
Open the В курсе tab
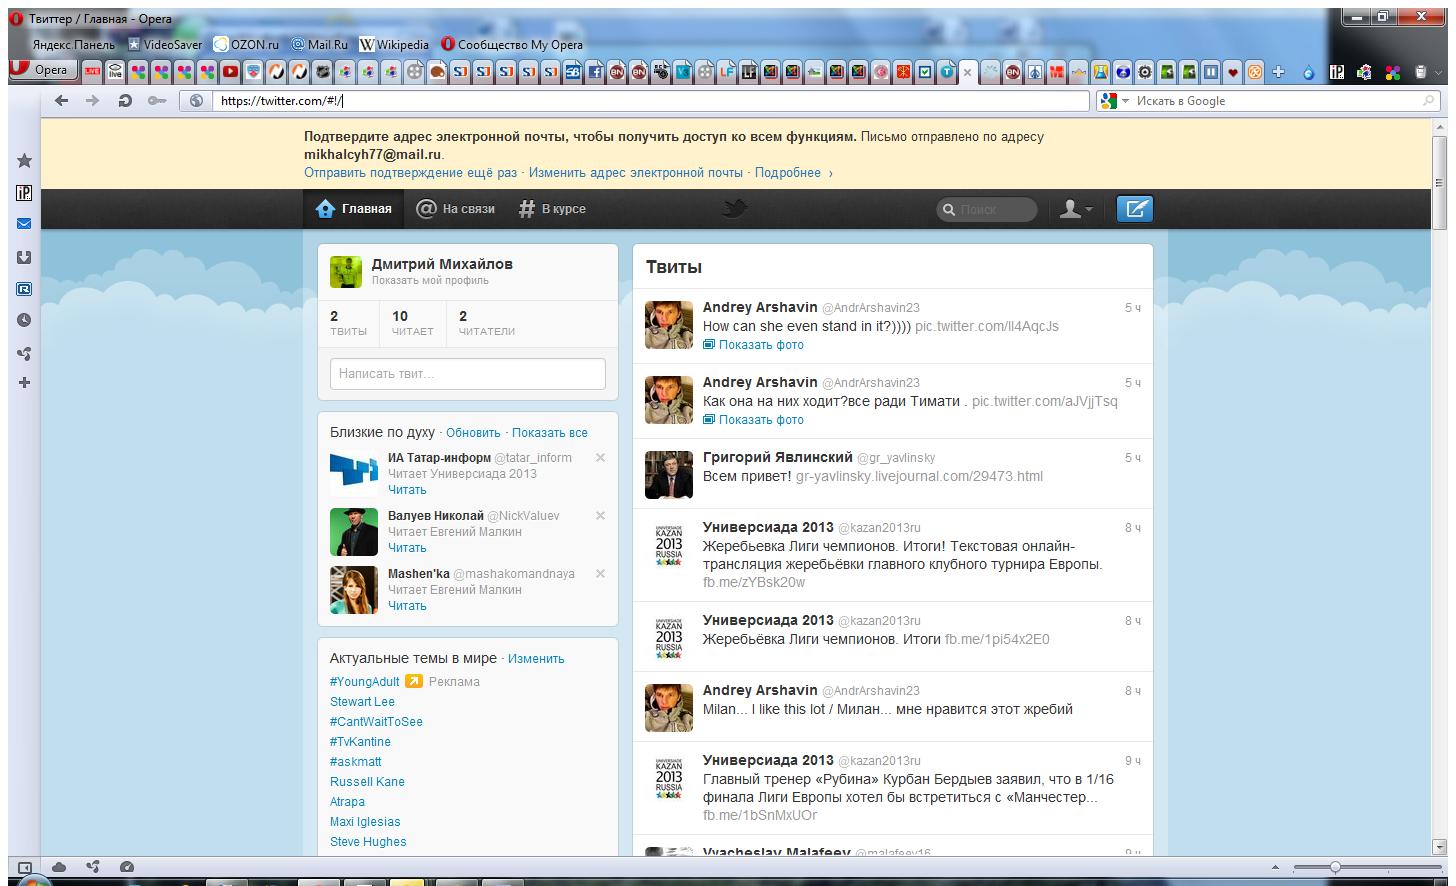click(x=552, y=209)
